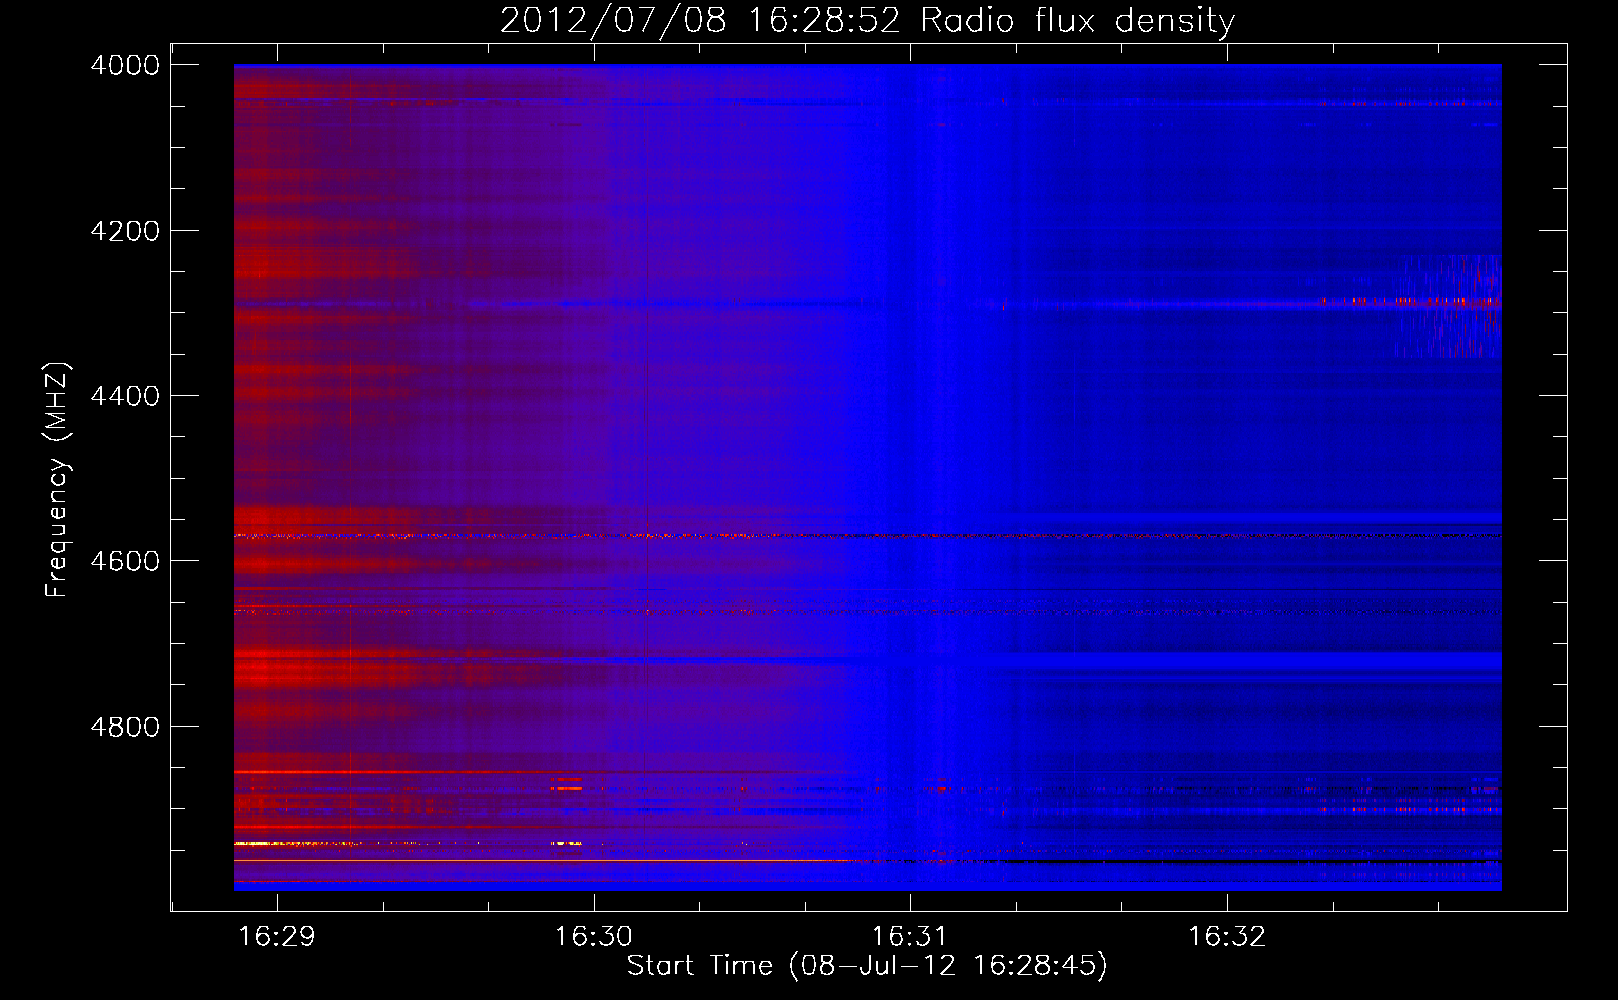This screenshot has width=1618, height=1000.
Task: Select the 4400 frequency axis label
Action: [x=125, y=396]
